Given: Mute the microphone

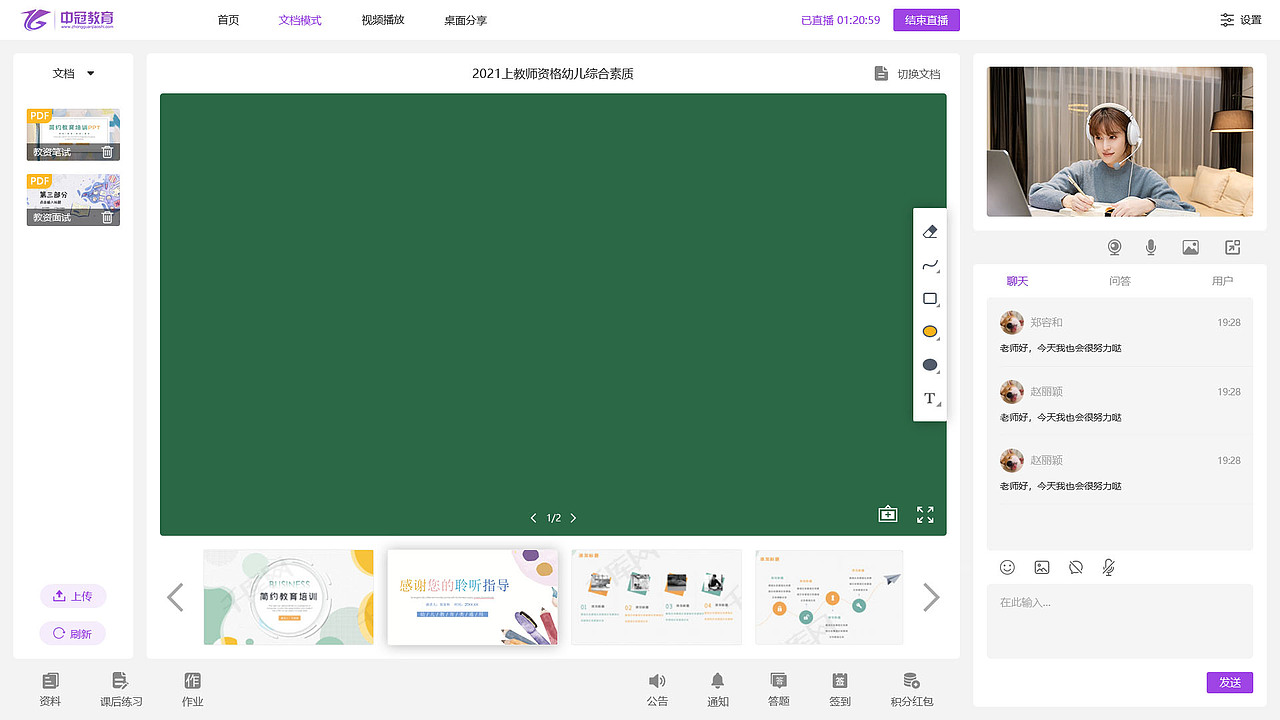Looking at the screenshot, I should coord(1150,247).
